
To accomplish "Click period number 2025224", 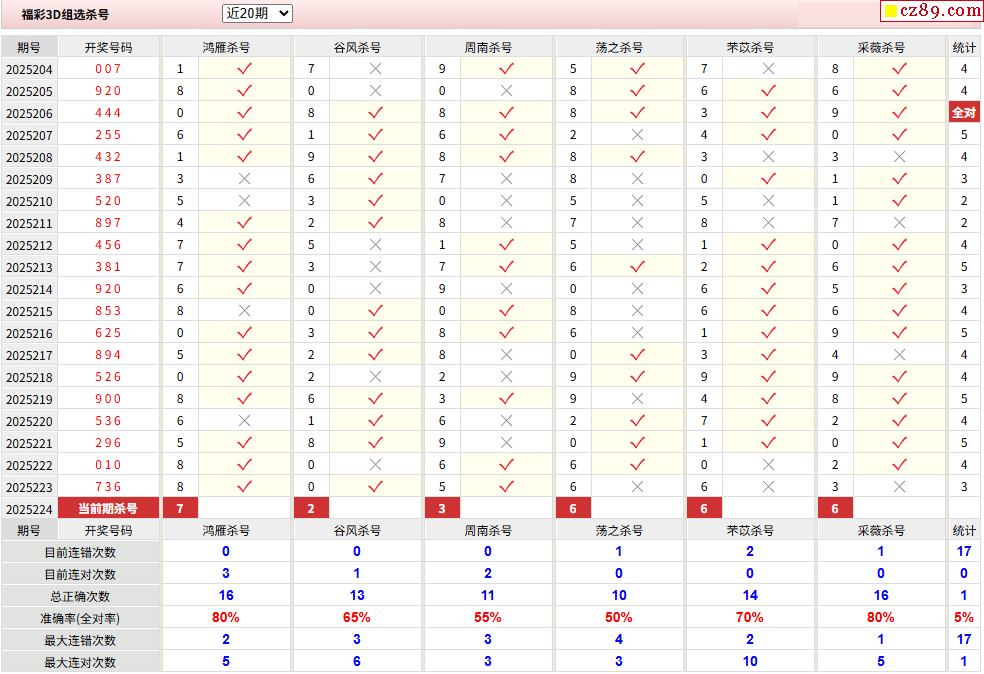I will click(29, 509).
